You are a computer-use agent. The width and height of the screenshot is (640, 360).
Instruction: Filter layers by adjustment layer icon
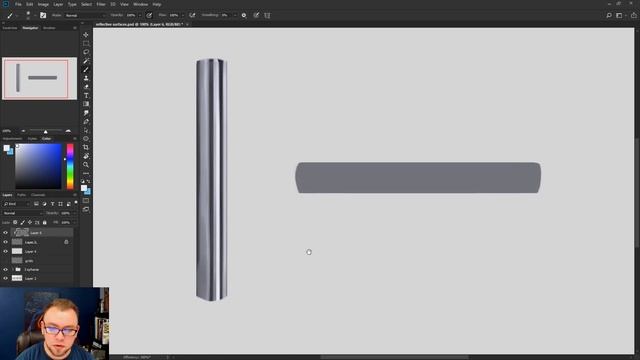[x=44, y=204]
